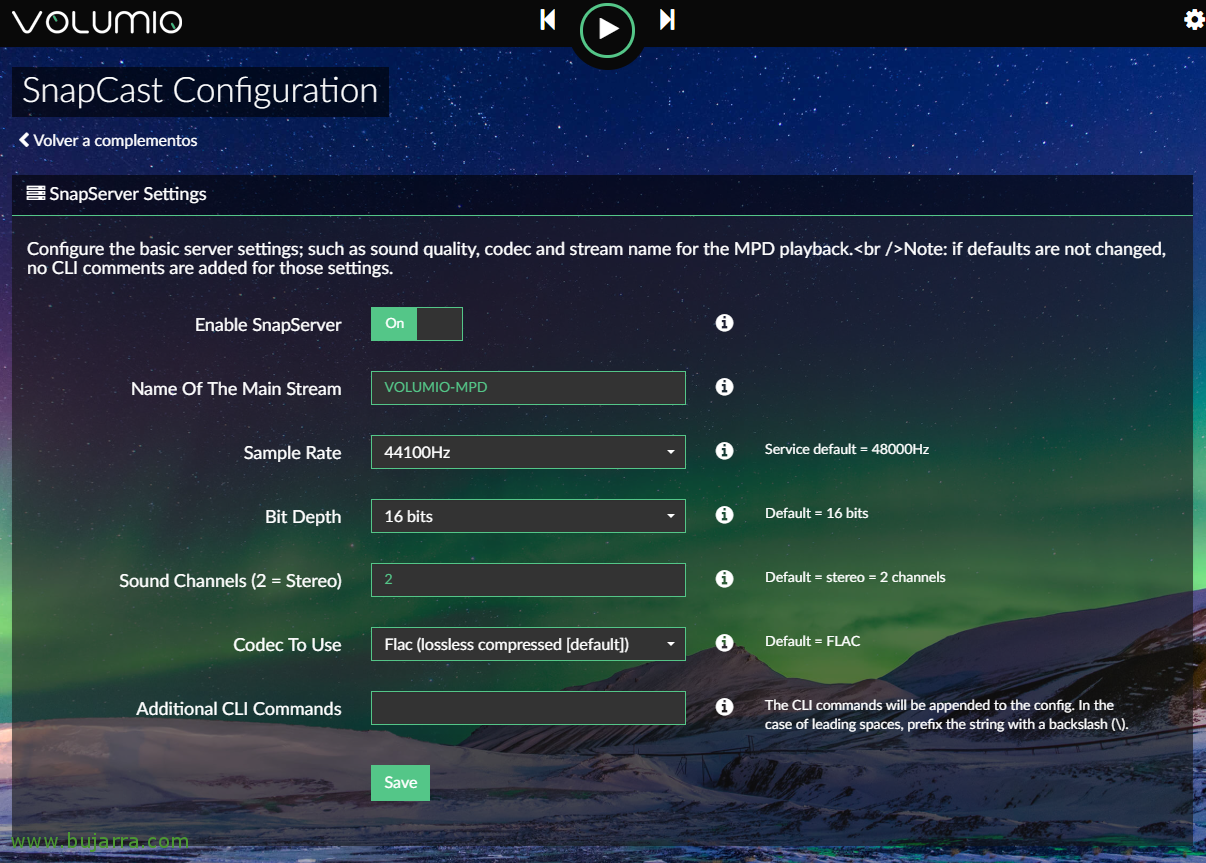Open the settings gear menu
1206x863 pixels.
click(x=1194, y=20)
